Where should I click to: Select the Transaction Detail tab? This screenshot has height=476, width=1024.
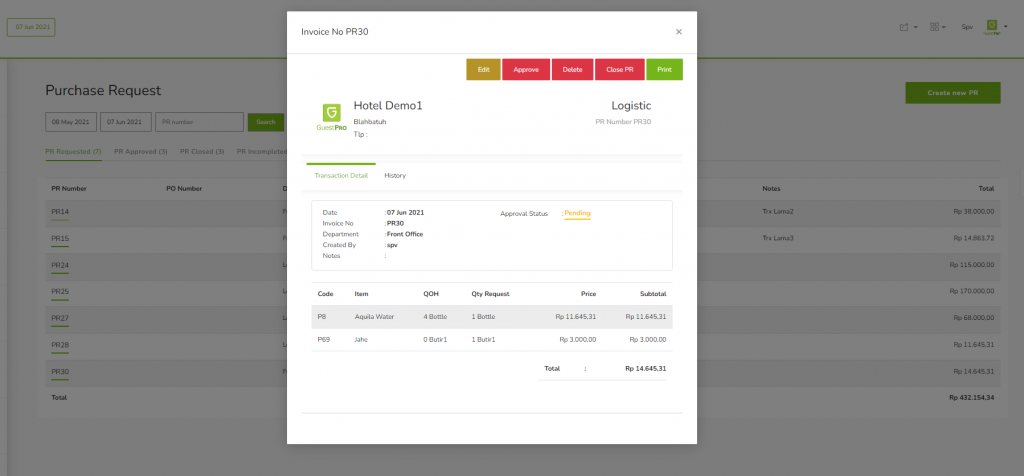pos(341,176)
